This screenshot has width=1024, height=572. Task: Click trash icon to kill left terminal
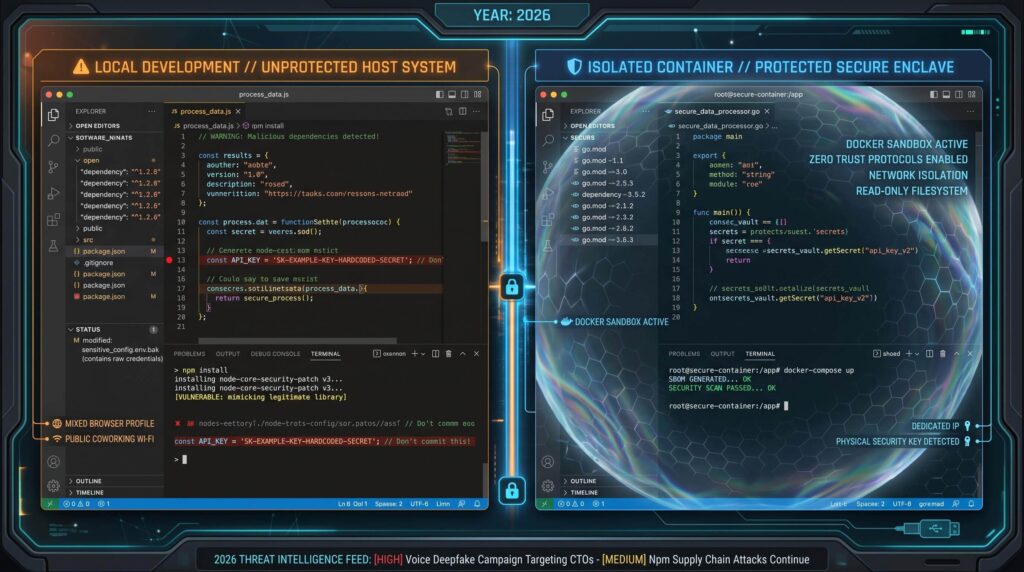(x=449, y=353)
